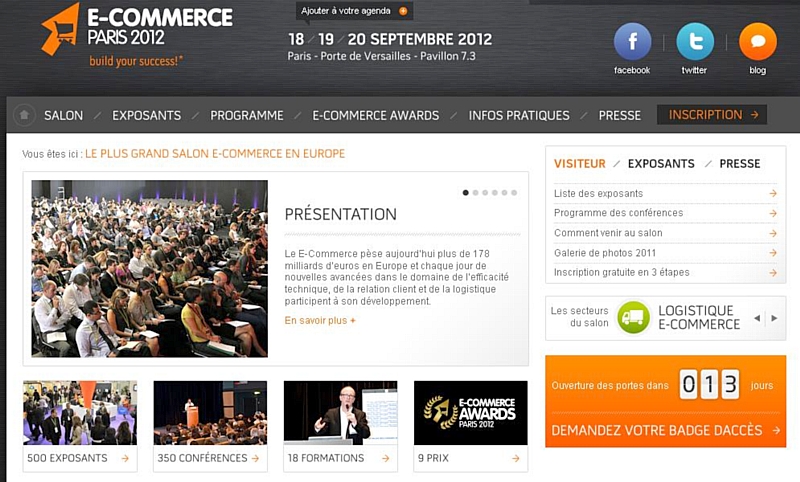Screen dimensions: 800x482
Task: Open the orange blog icon
Action: click(x=758, y=41)
